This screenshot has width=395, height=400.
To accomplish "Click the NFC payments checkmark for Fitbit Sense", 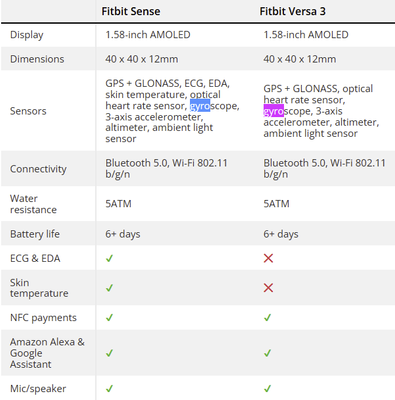I will point(109,318).
